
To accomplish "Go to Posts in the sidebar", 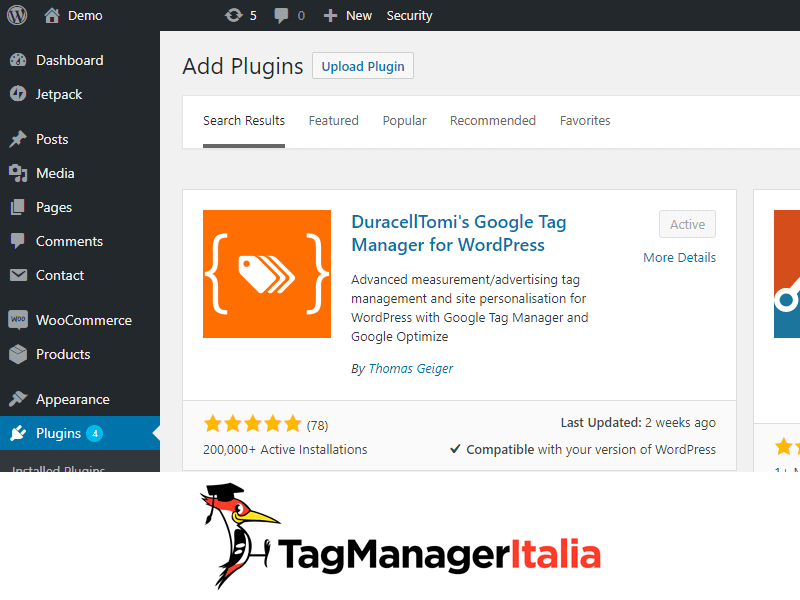I will 52,139.
